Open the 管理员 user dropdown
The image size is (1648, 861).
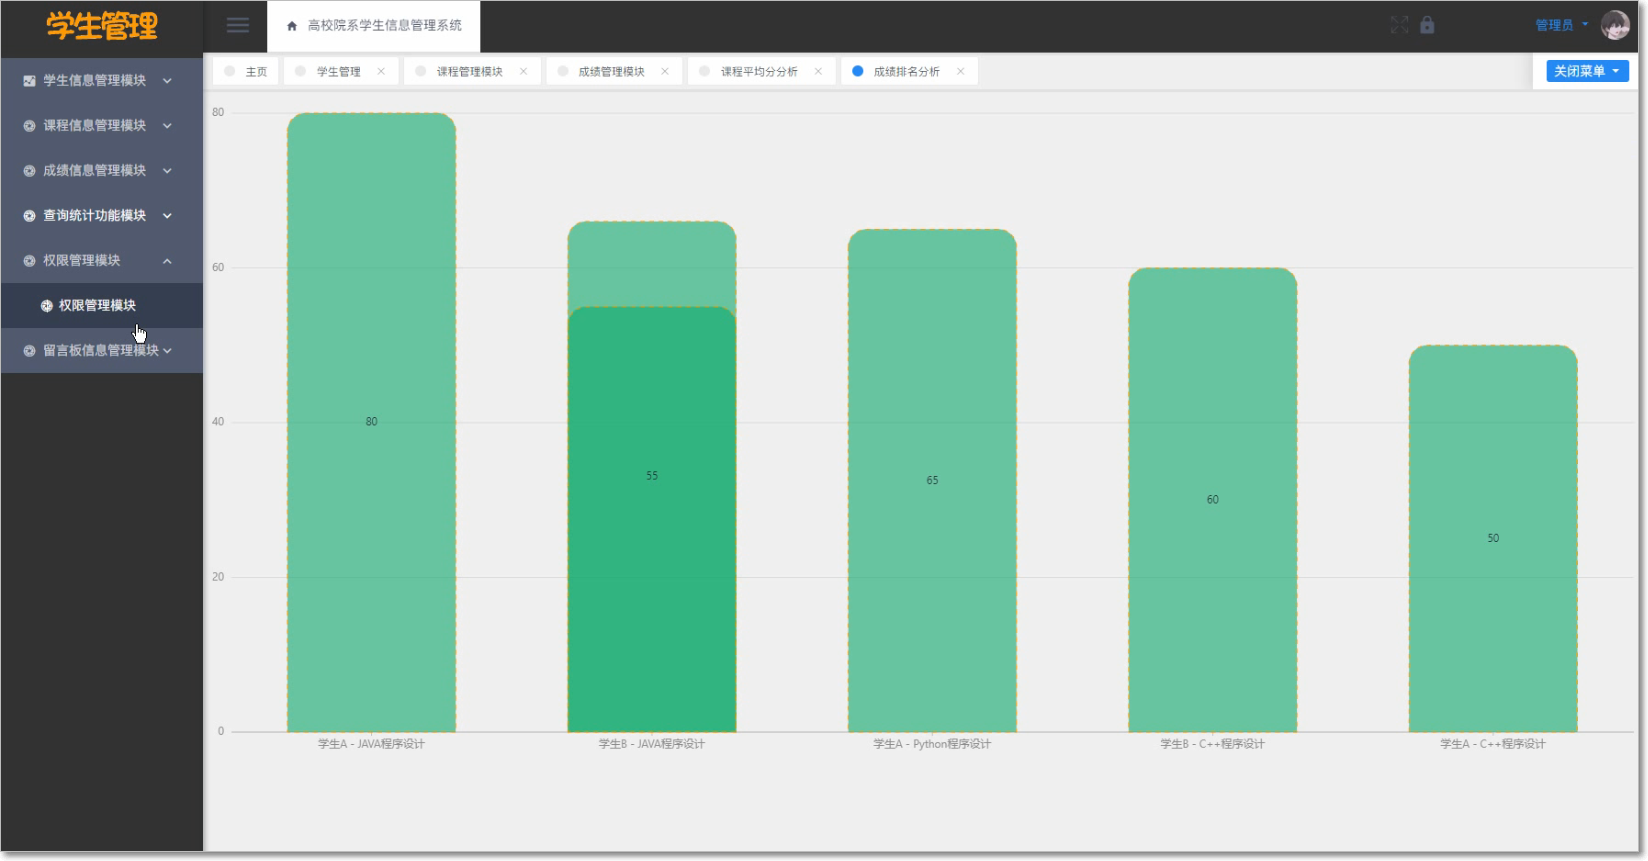coord(1561,25)
